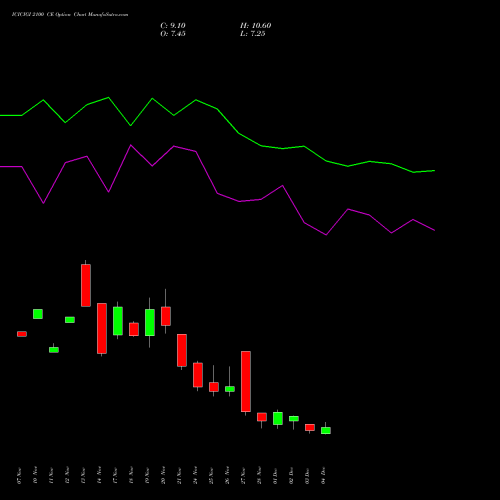Click the '28 Nov' date label
This screenshot has width=500, height=500.
tap(259, 476)
